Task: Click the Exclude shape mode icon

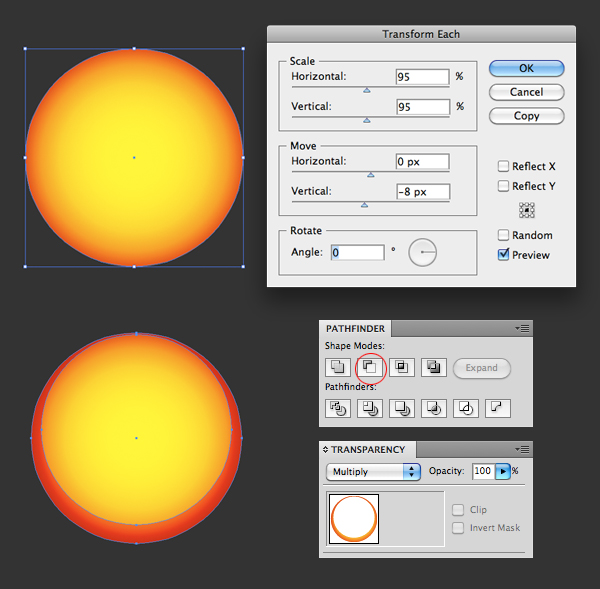Action: [434, 368]
